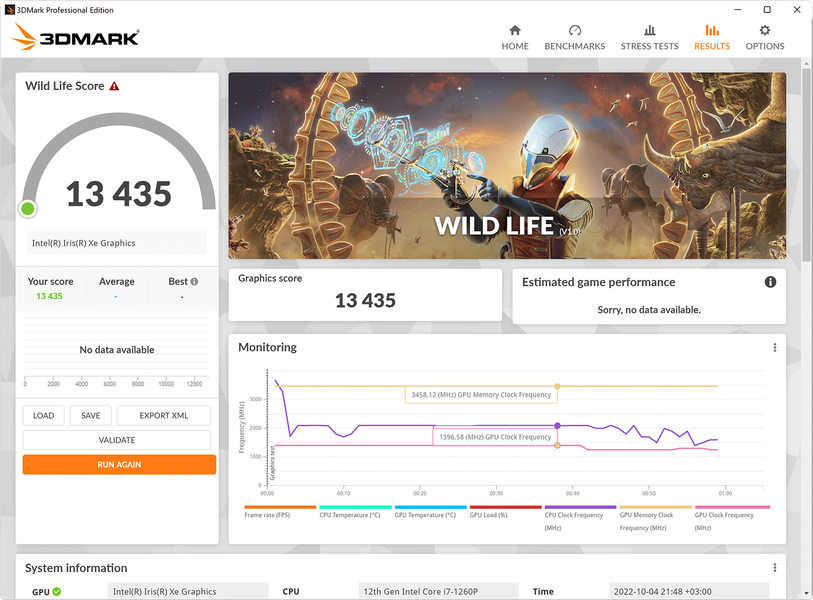Click the RUN AGAIN button
Image resolution: width=813 pixels, height=600 pixels.
click(119, 465)
